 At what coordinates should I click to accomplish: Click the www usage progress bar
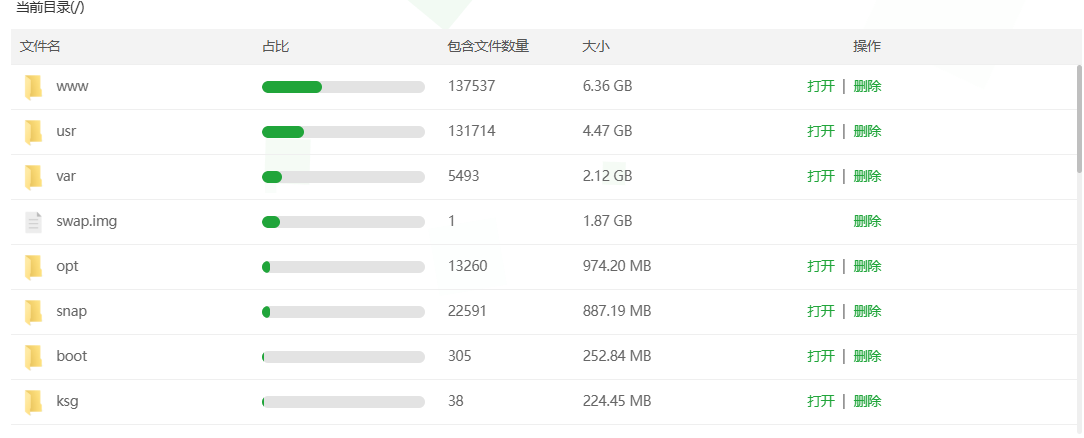(x=343, y=87)
